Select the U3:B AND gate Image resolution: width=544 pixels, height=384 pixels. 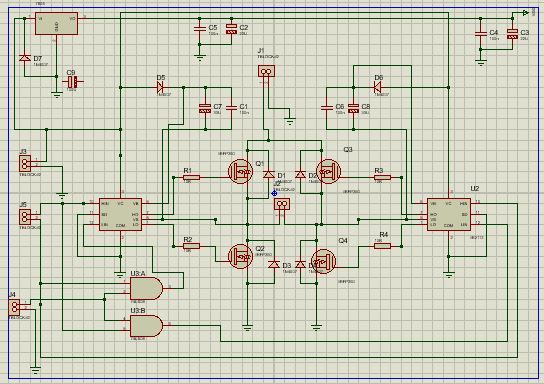tap(146, 326)
